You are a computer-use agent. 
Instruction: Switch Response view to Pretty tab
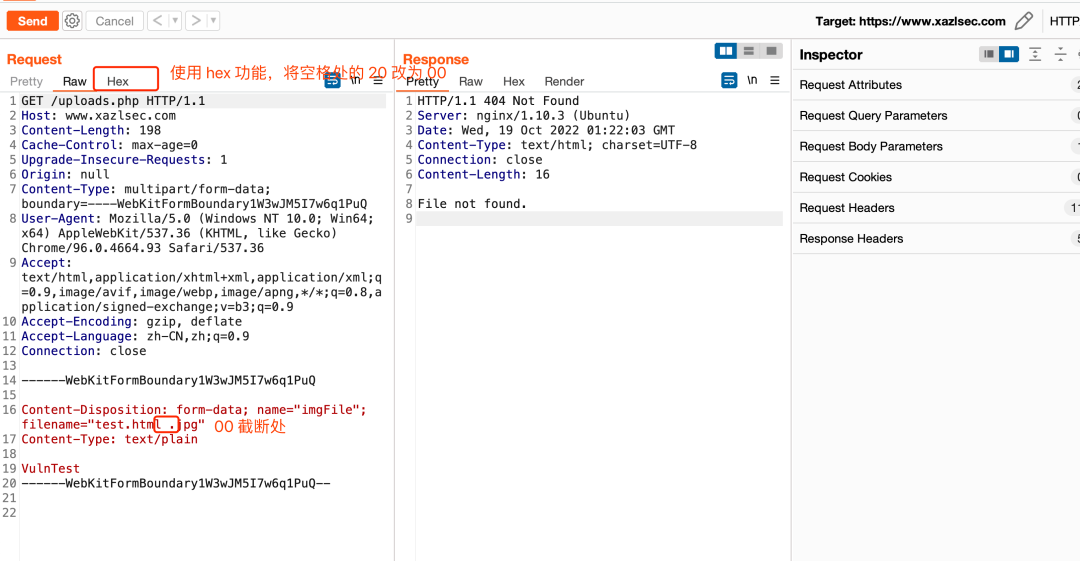click(422, 81)
